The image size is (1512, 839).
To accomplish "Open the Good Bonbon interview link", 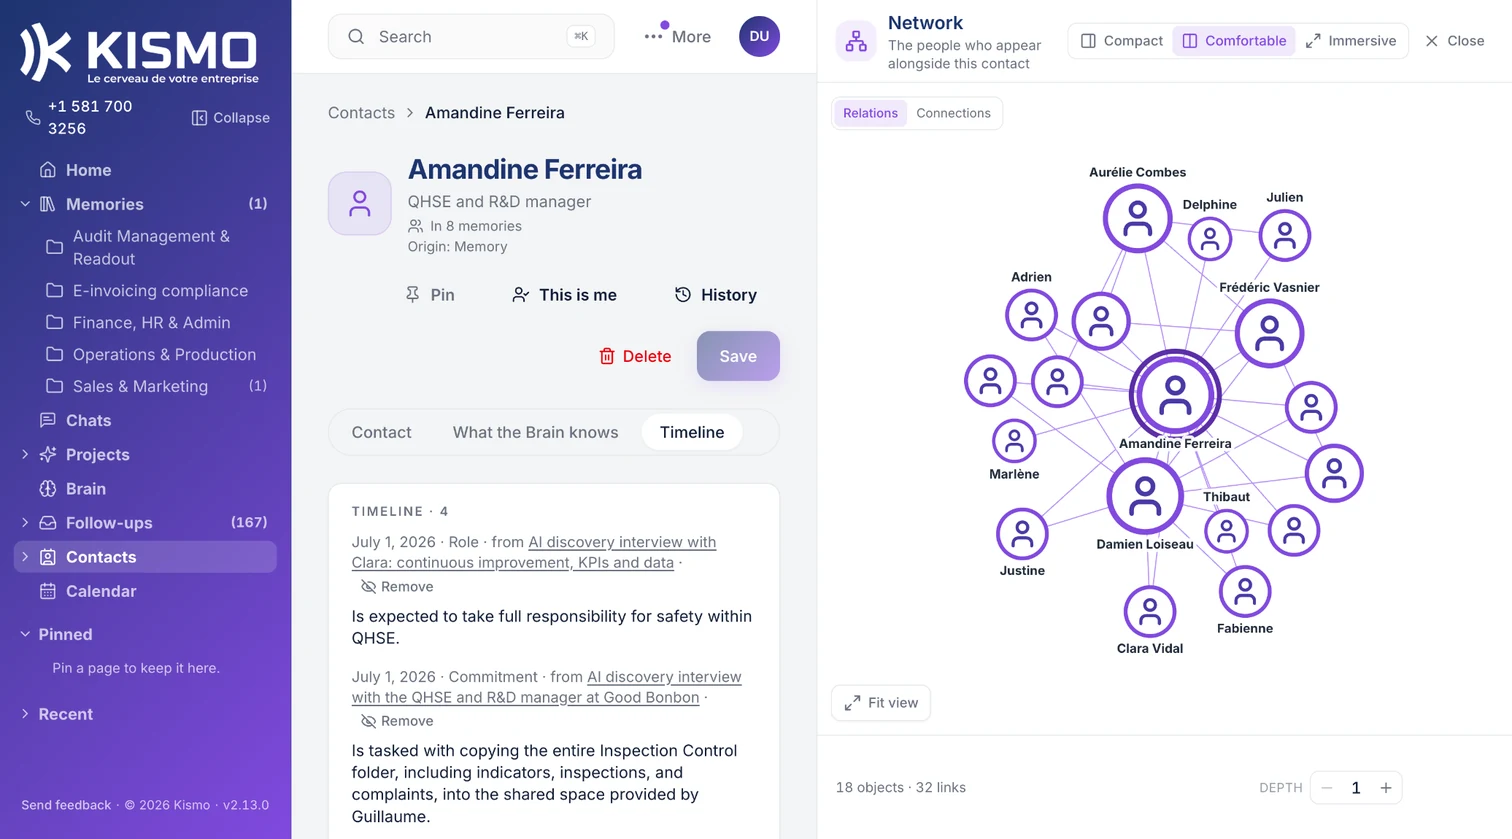I will (x=547, y=687).
